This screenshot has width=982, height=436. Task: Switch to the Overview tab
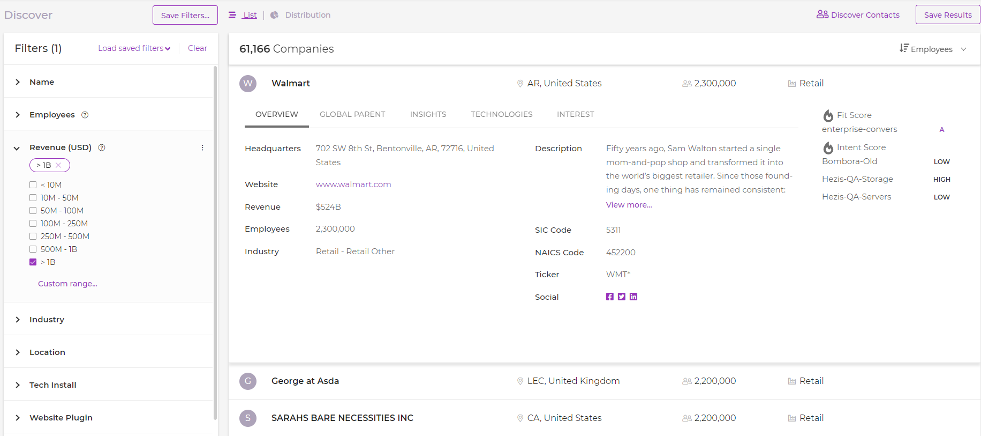tap(277, 115)
